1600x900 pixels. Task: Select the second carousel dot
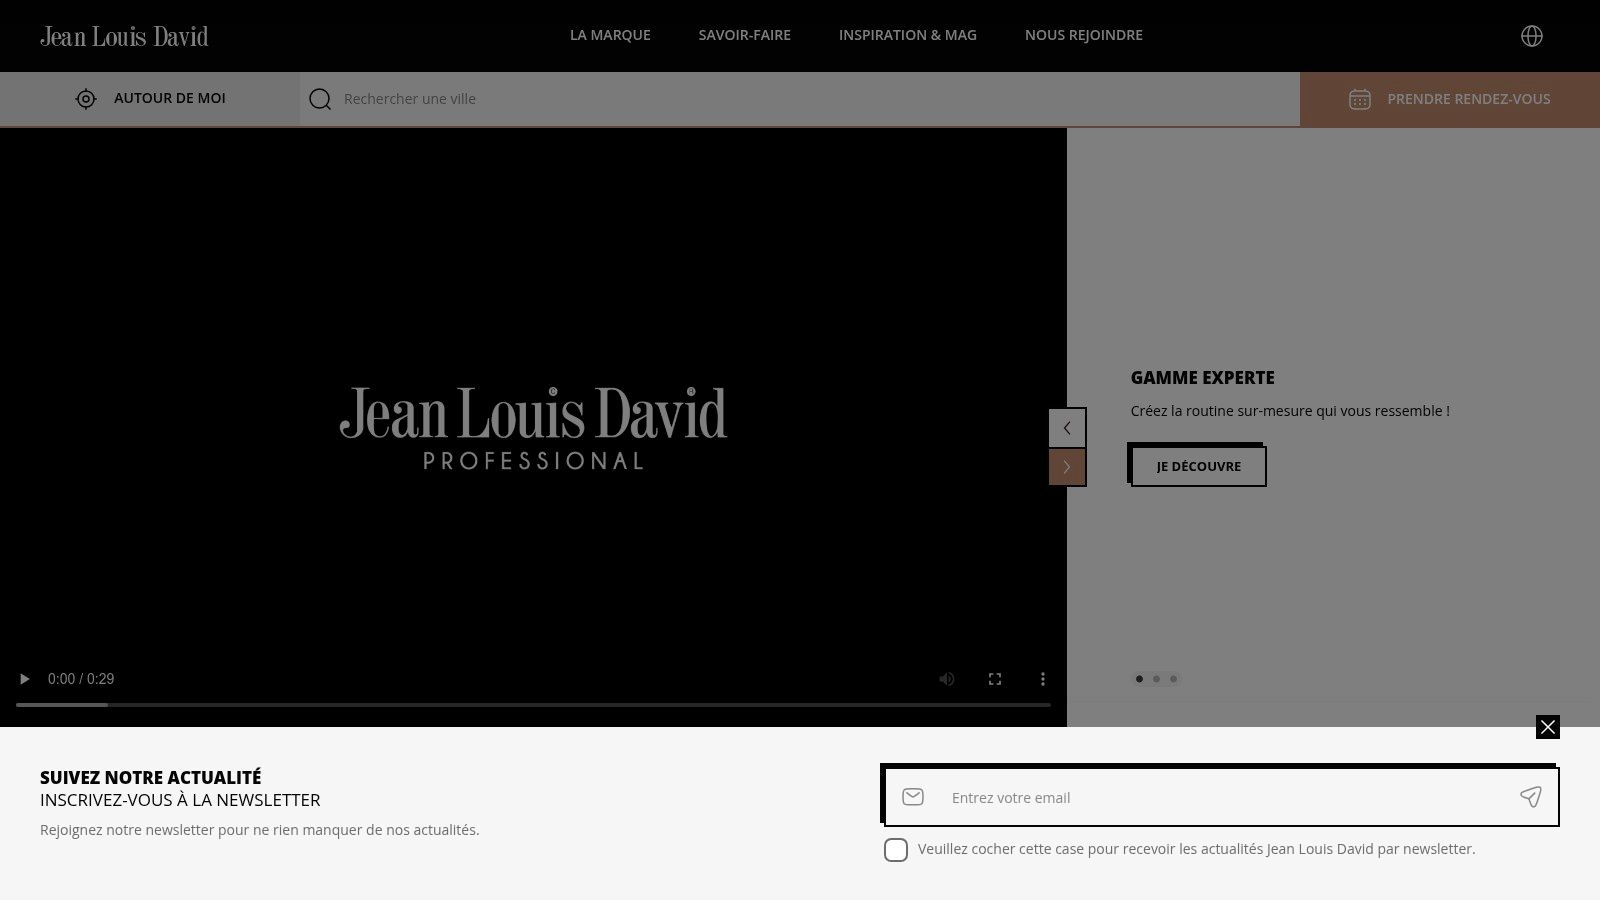tap(1156, 679)
